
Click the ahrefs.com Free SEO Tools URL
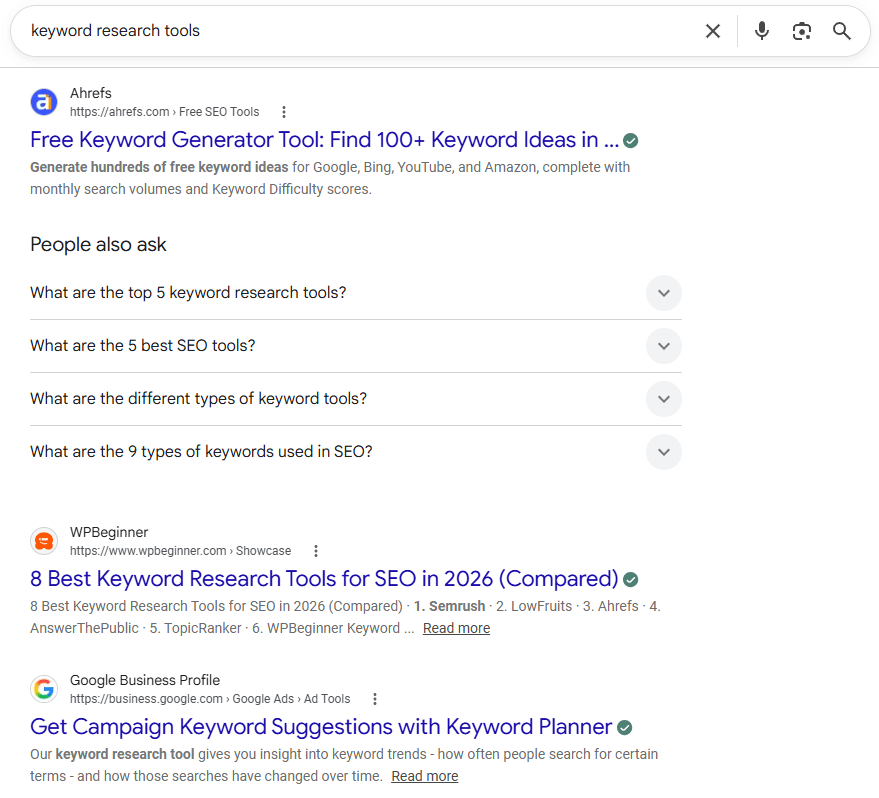[x=164, y=112]
